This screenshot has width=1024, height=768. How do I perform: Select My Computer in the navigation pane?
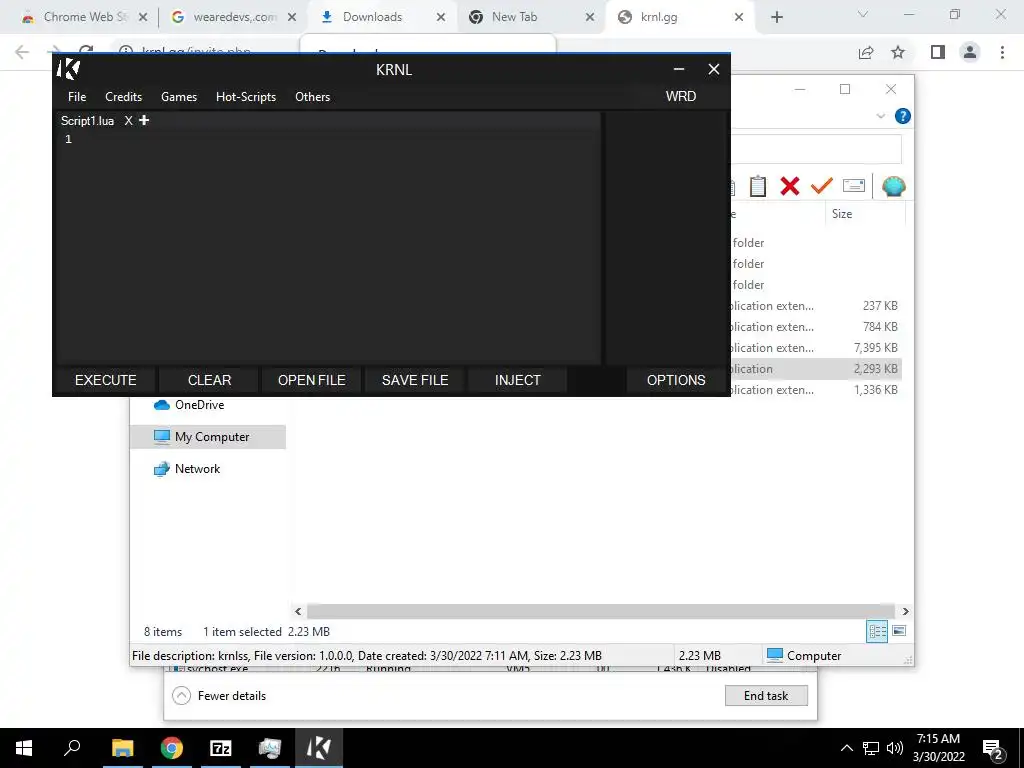click(x=208, y=437)
